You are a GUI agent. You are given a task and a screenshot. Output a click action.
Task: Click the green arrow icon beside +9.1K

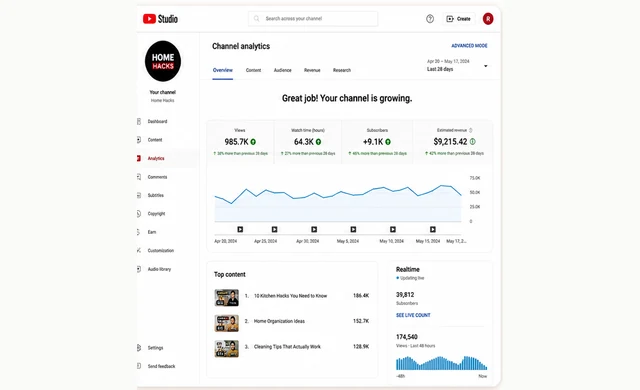(x=388, y=142)
